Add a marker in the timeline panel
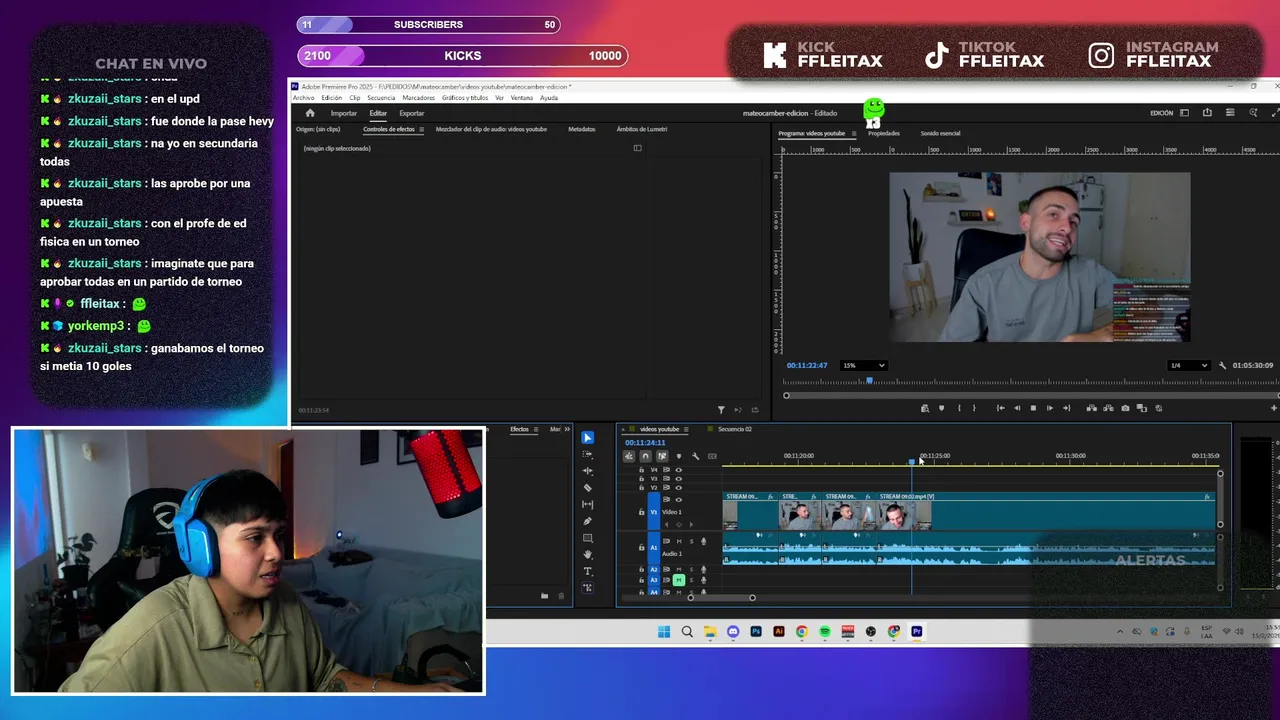This screenshot has height=720, width=1280. coord(679,456)
